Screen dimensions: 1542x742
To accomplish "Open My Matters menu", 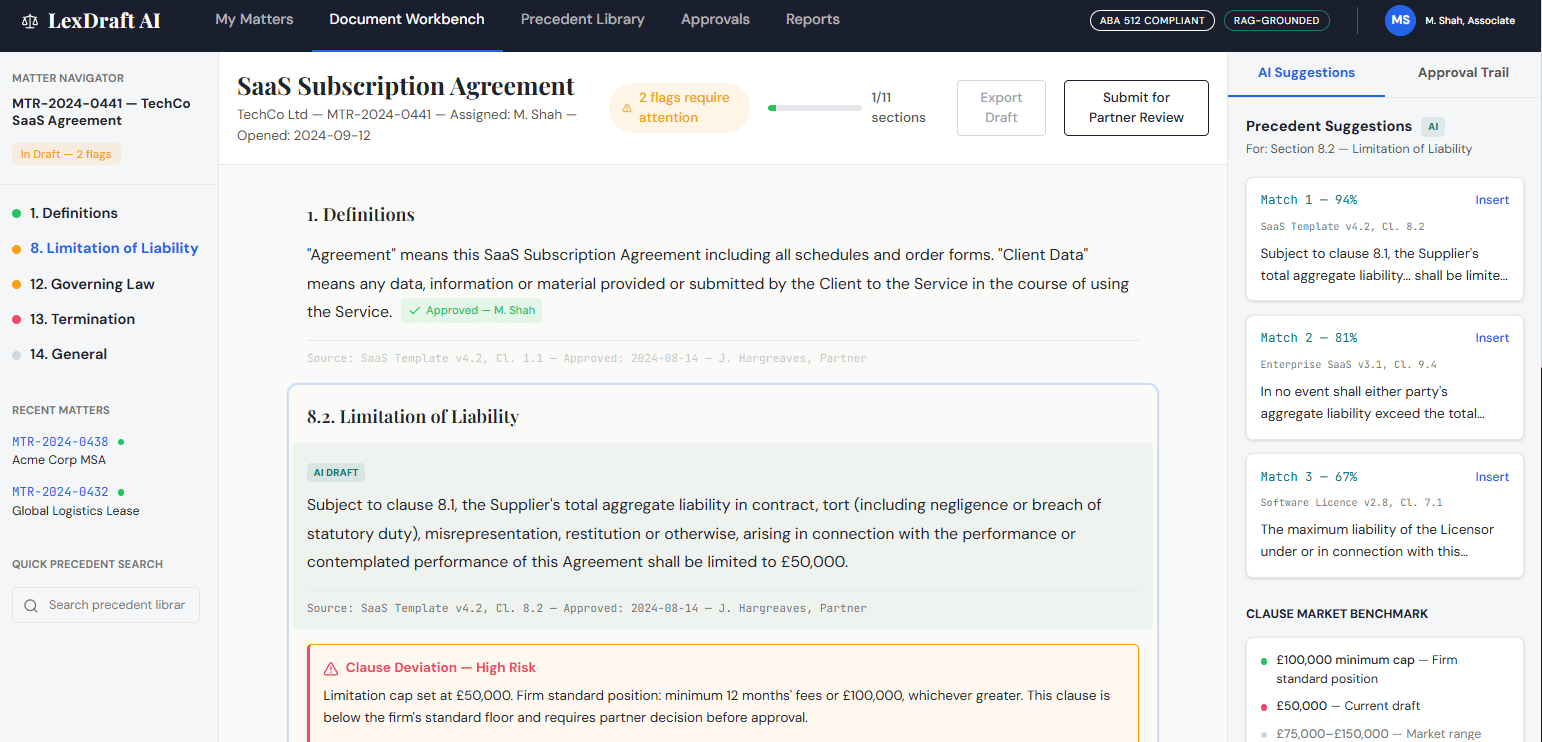I will 254,19.
